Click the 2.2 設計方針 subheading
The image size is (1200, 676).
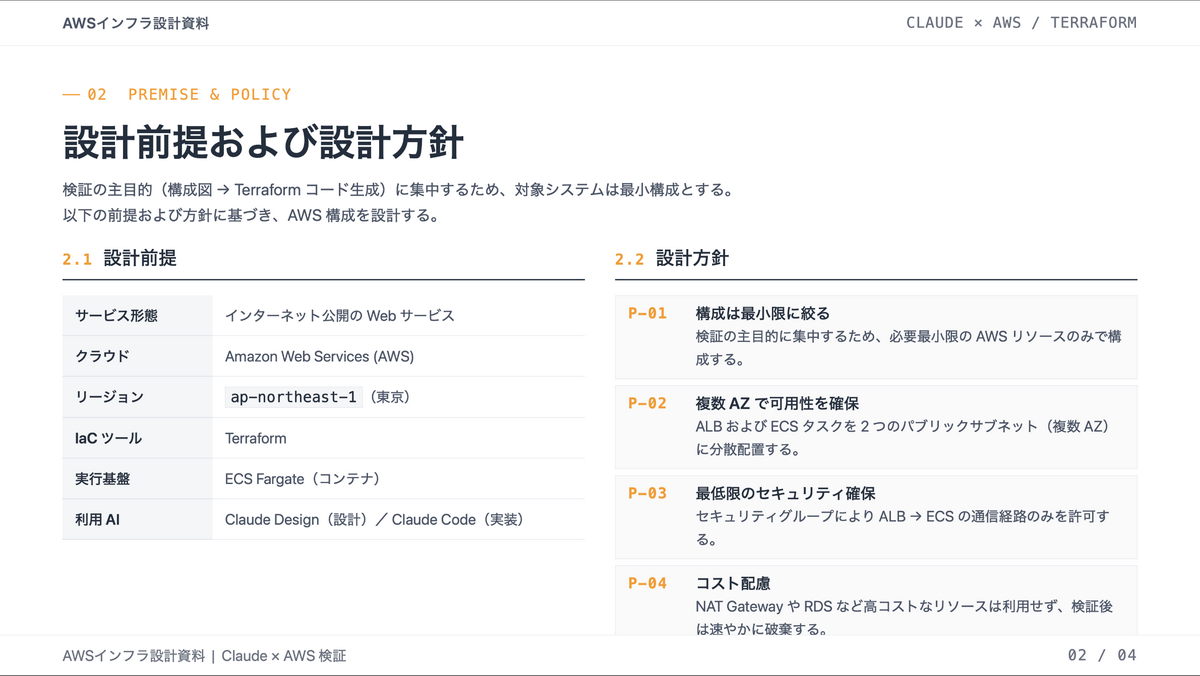pyautogui.click(x=672, y=258)
